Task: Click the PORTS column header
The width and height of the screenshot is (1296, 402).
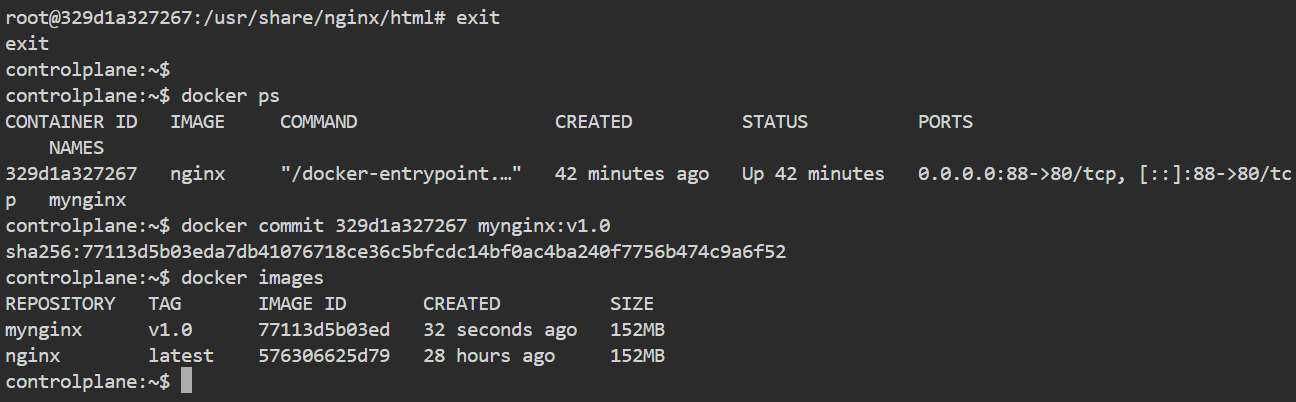Action: pos(945,122)
